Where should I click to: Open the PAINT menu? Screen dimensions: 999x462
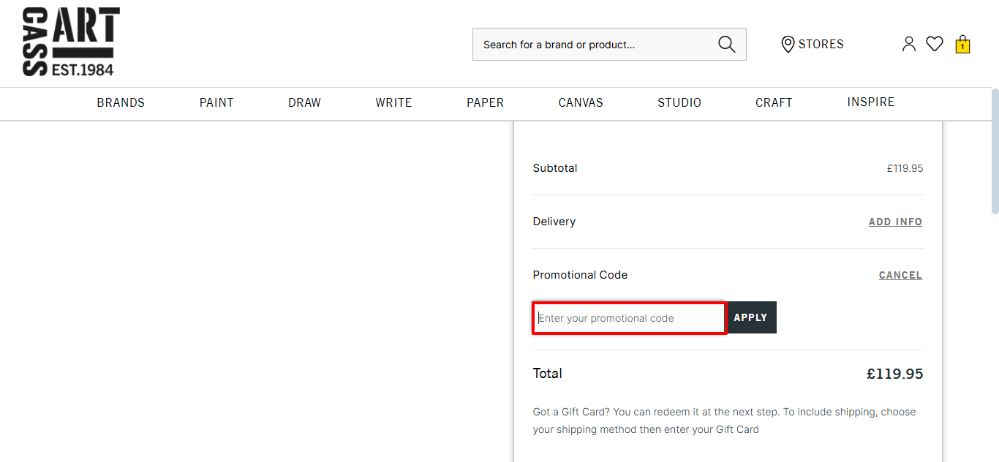[217, 103]
